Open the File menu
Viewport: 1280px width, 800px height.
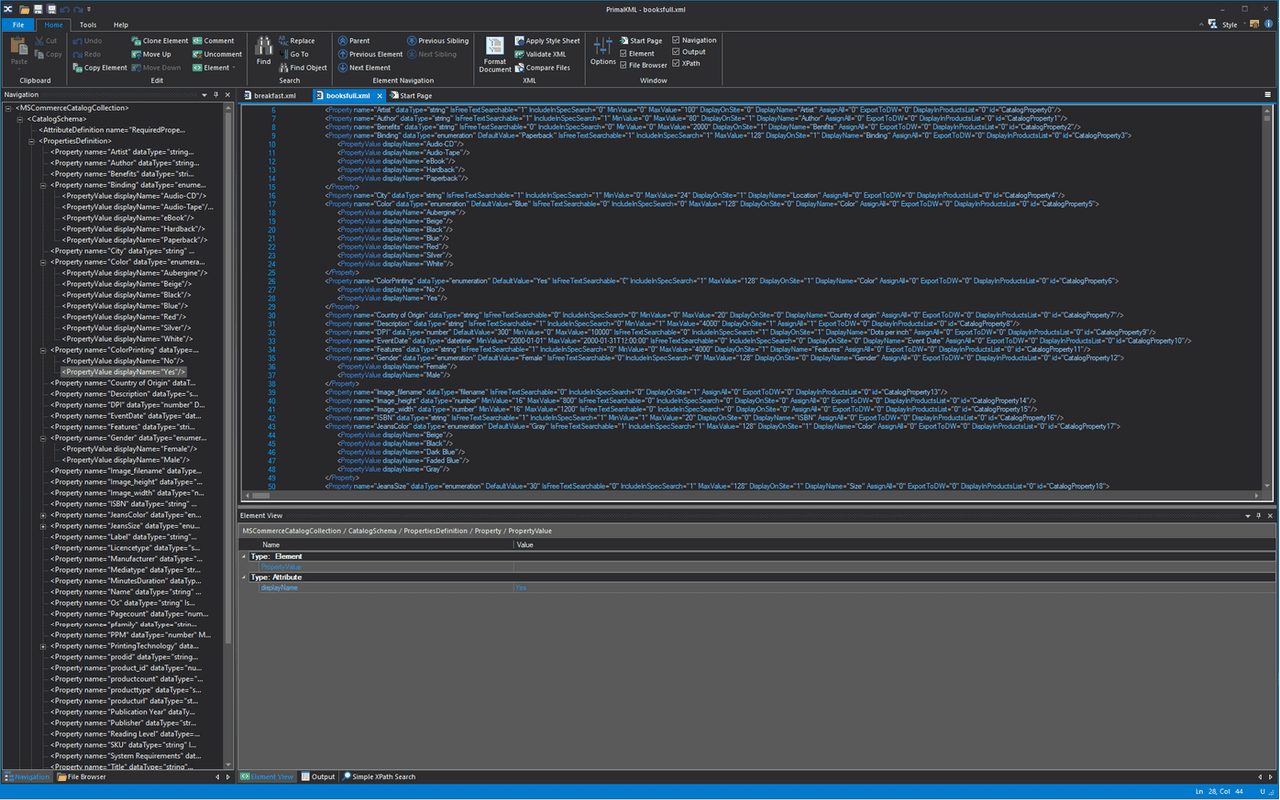[18, 24]
